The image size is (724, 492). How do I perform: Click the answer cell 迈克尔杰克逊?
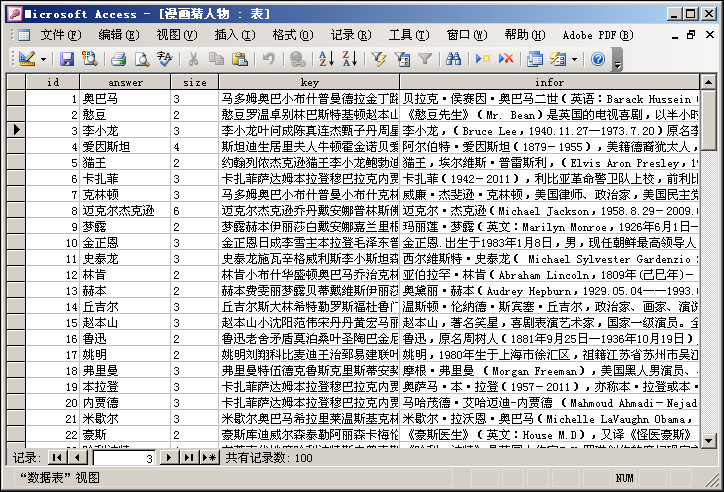pyautogui.click(x=125, y=210)
